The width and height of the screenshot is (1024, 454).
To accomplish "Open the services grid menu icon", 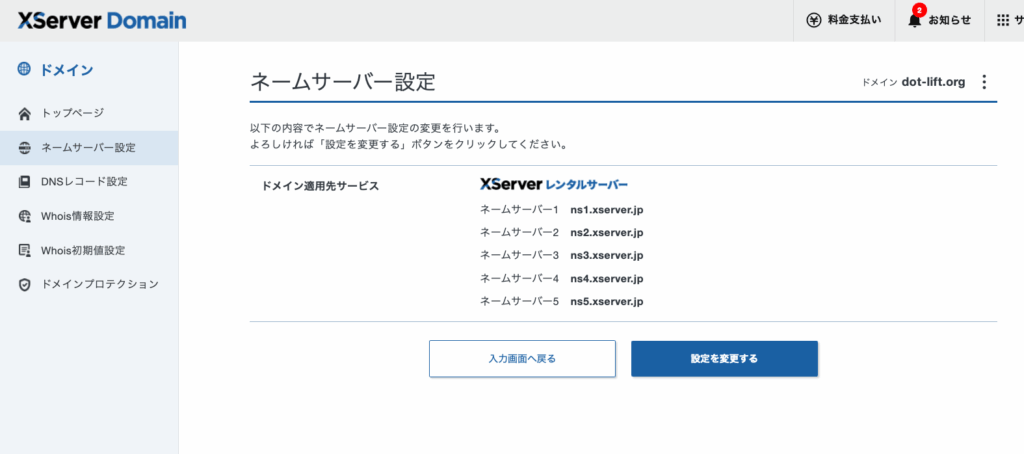I will pyautogui.click(x=1003, y=20).
